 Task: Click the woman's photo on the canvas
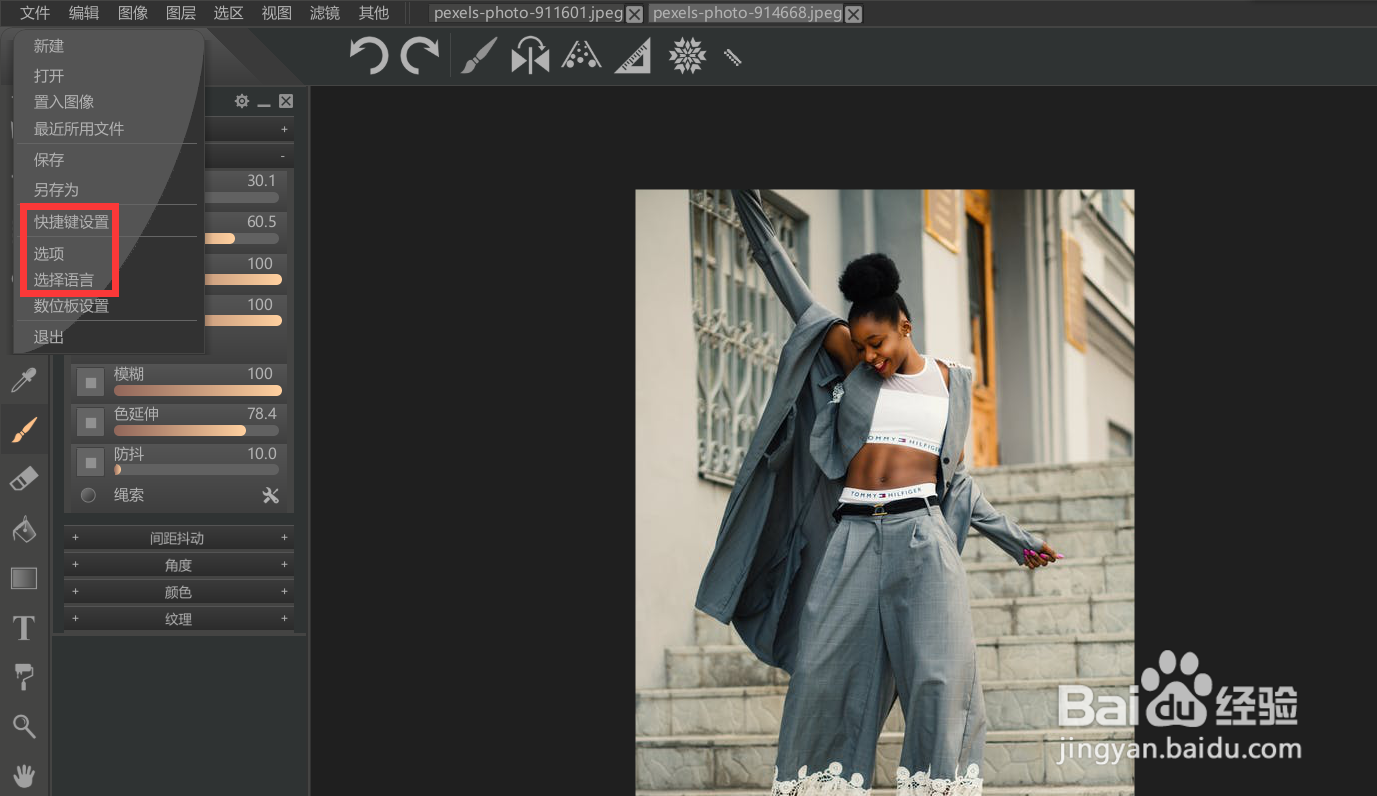[x=885, y=492]
